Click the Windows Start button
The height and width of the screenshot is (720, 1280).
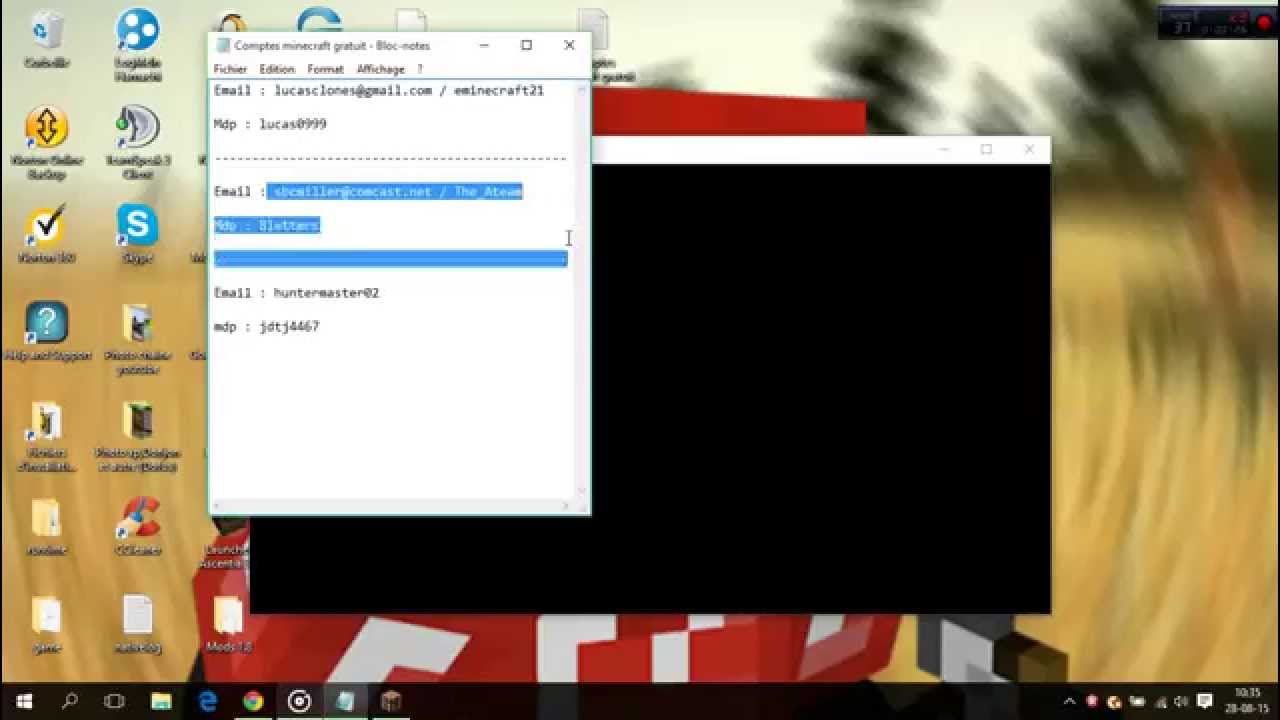pos(22,701)
